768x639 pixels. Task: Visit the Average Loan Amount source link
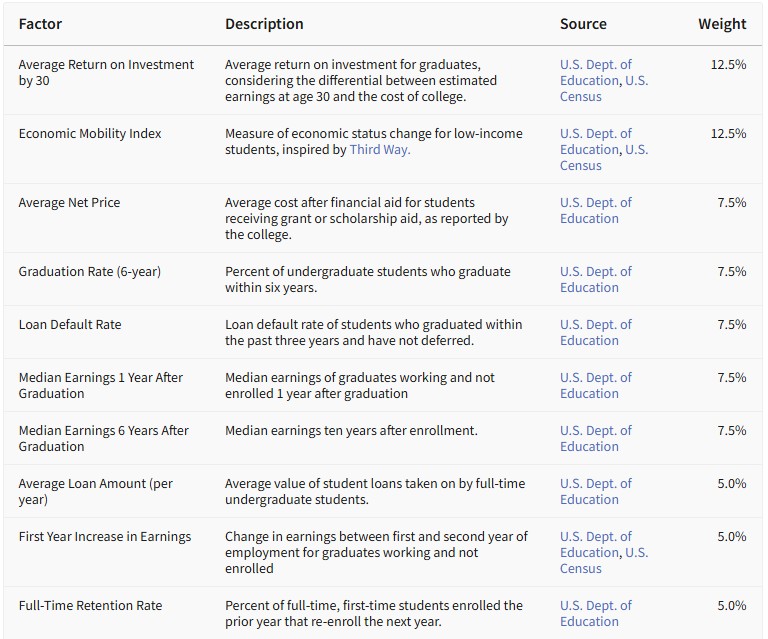tap(595, 492)
